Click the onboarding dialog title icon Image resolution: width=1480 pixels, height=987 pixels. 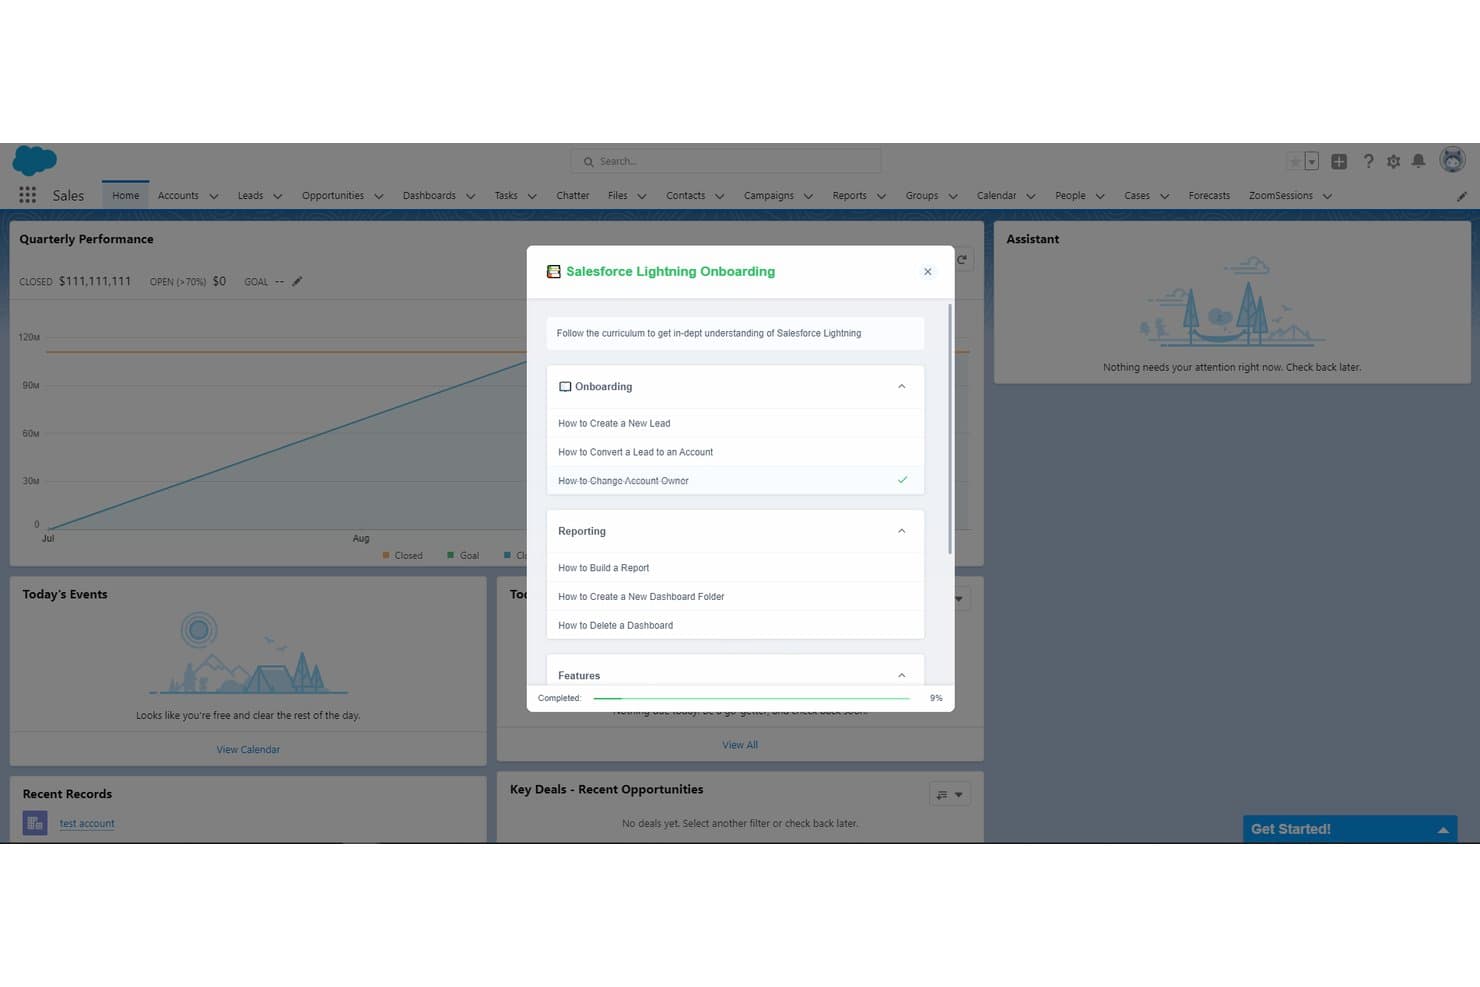[x=553, y=272]
